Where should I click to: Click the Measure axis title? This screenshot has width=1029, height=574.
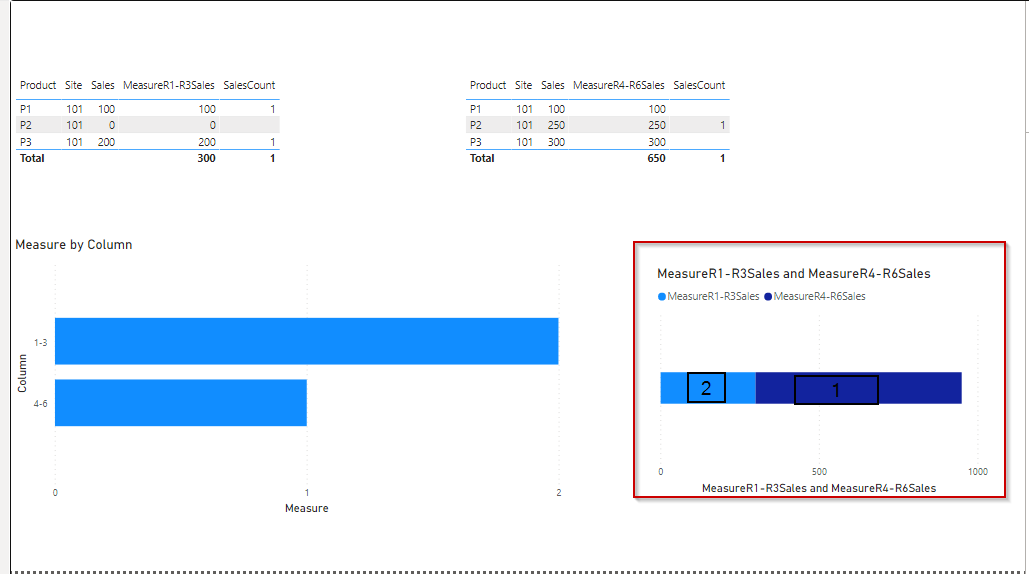(x=306, y=508)
